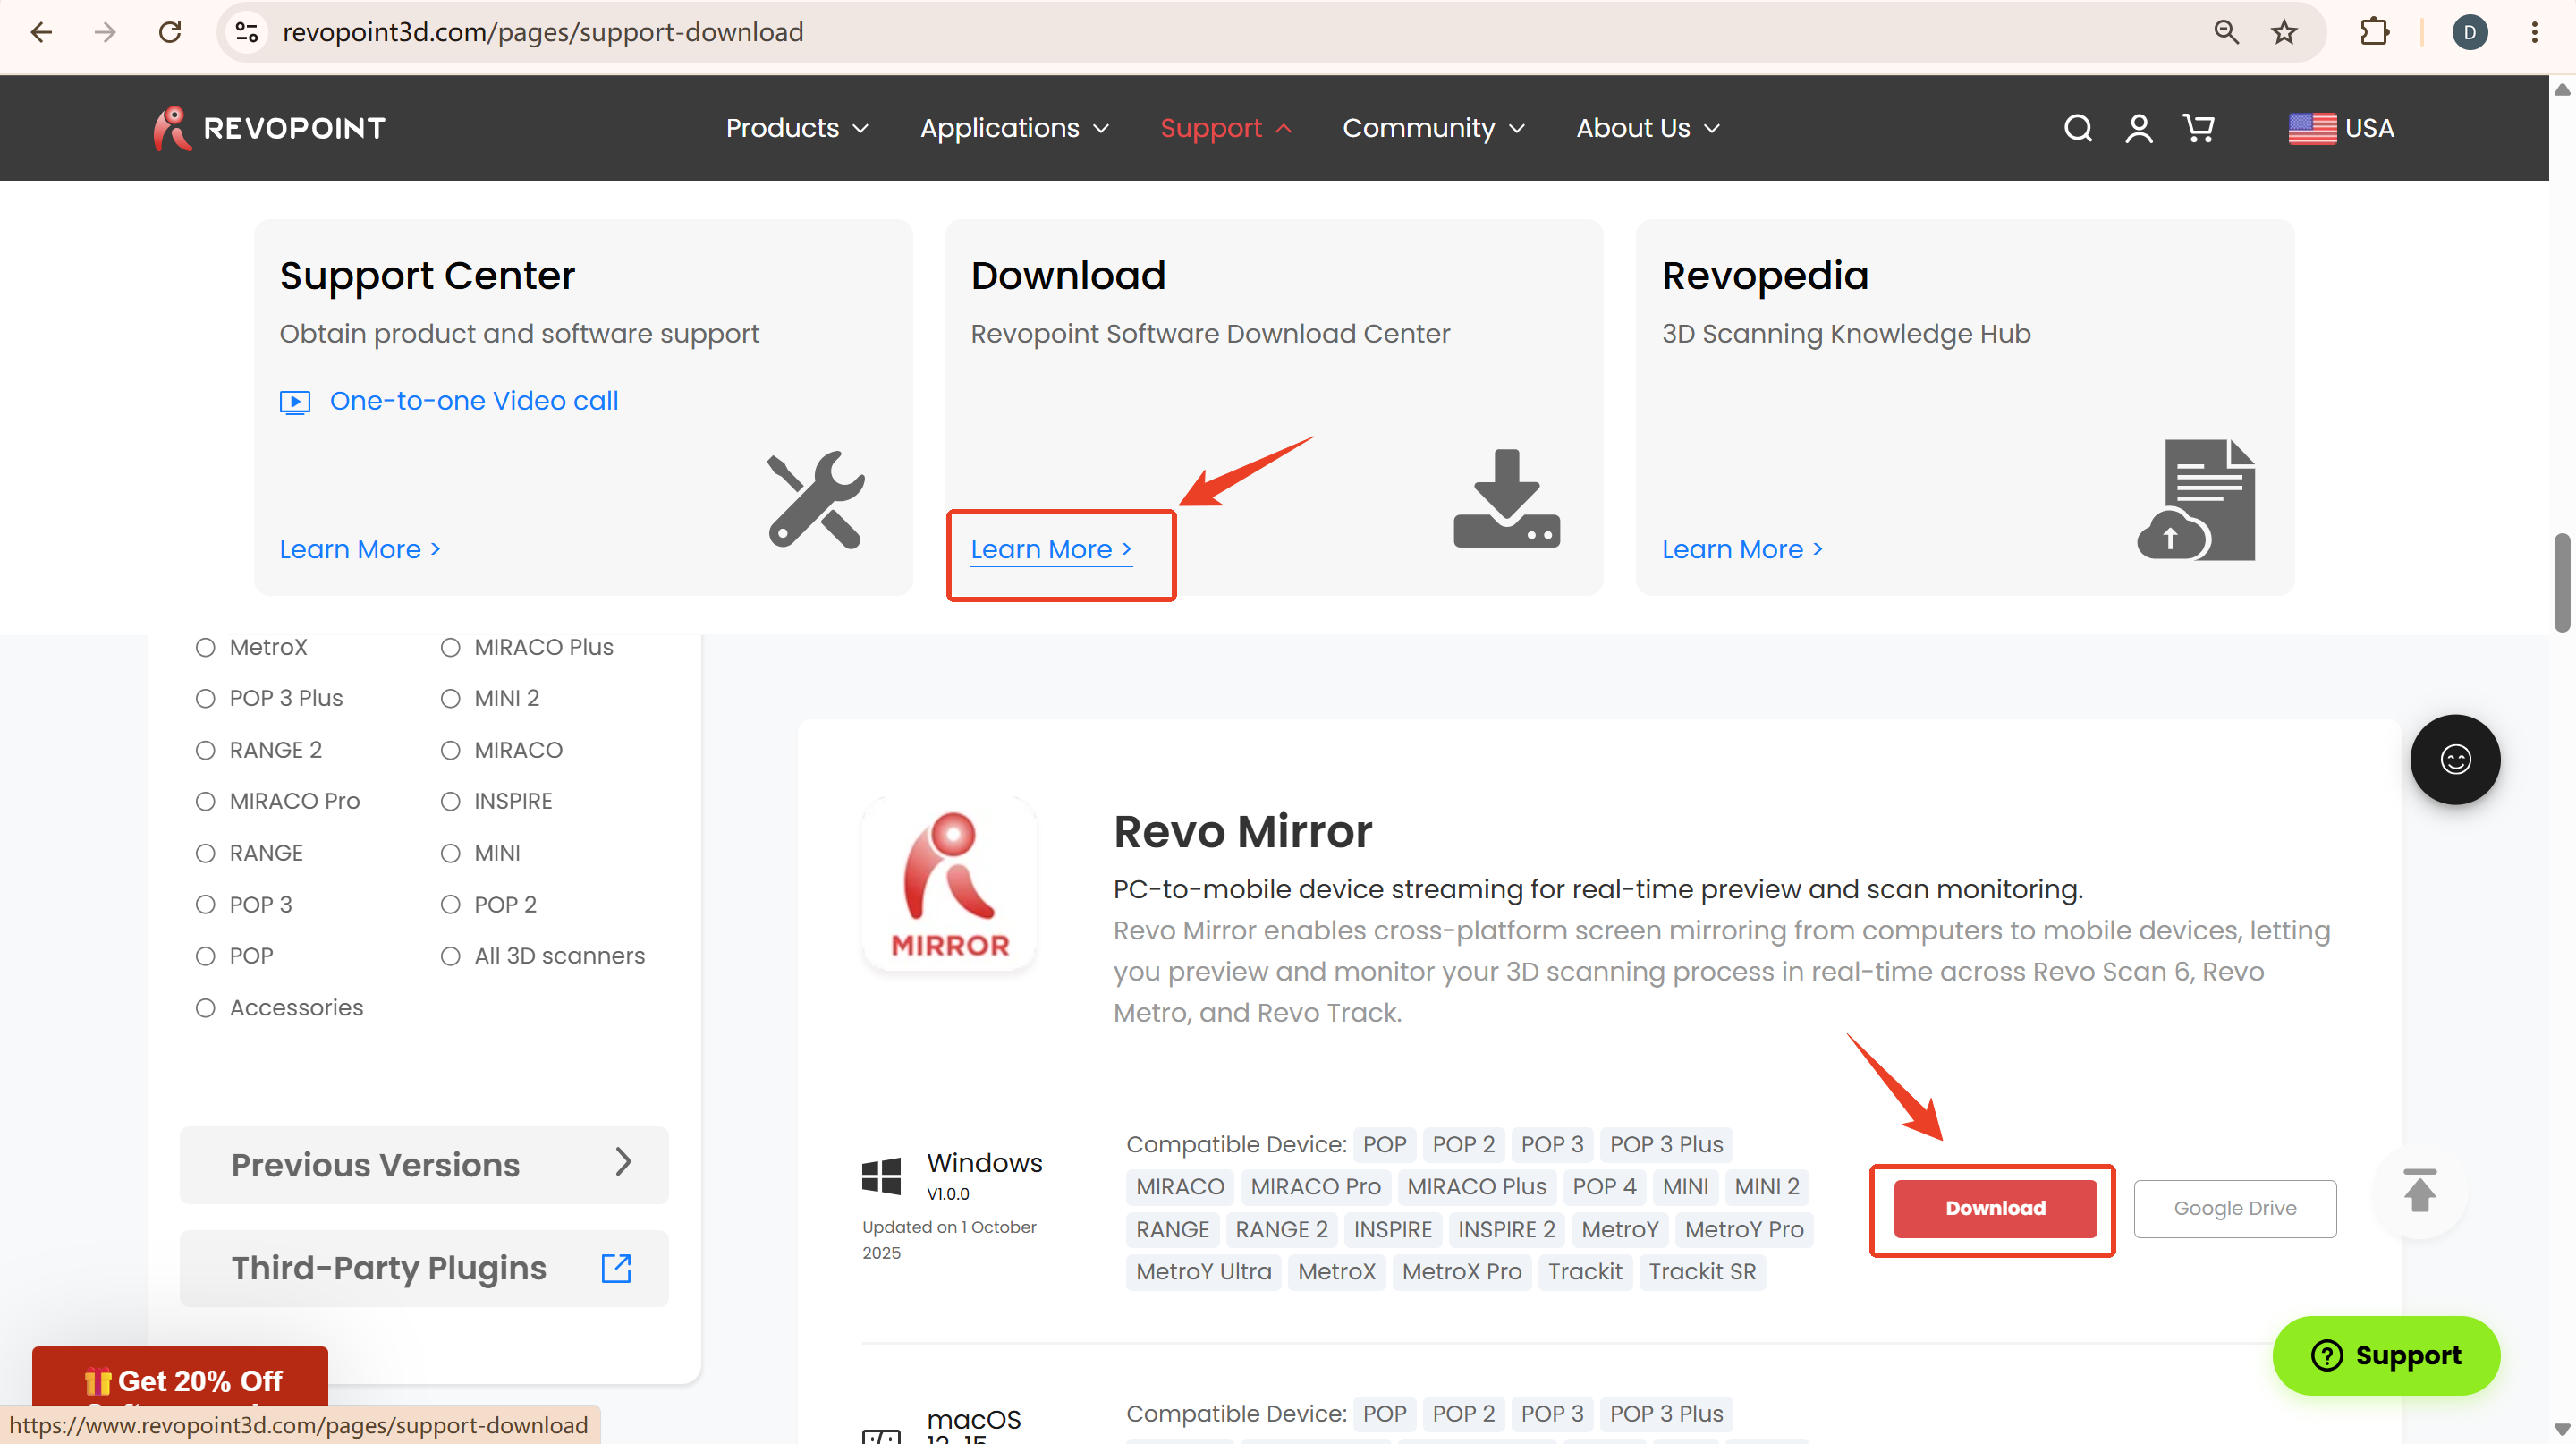Click the zoom magnifier icon in address bar

tap(2226, 32)
